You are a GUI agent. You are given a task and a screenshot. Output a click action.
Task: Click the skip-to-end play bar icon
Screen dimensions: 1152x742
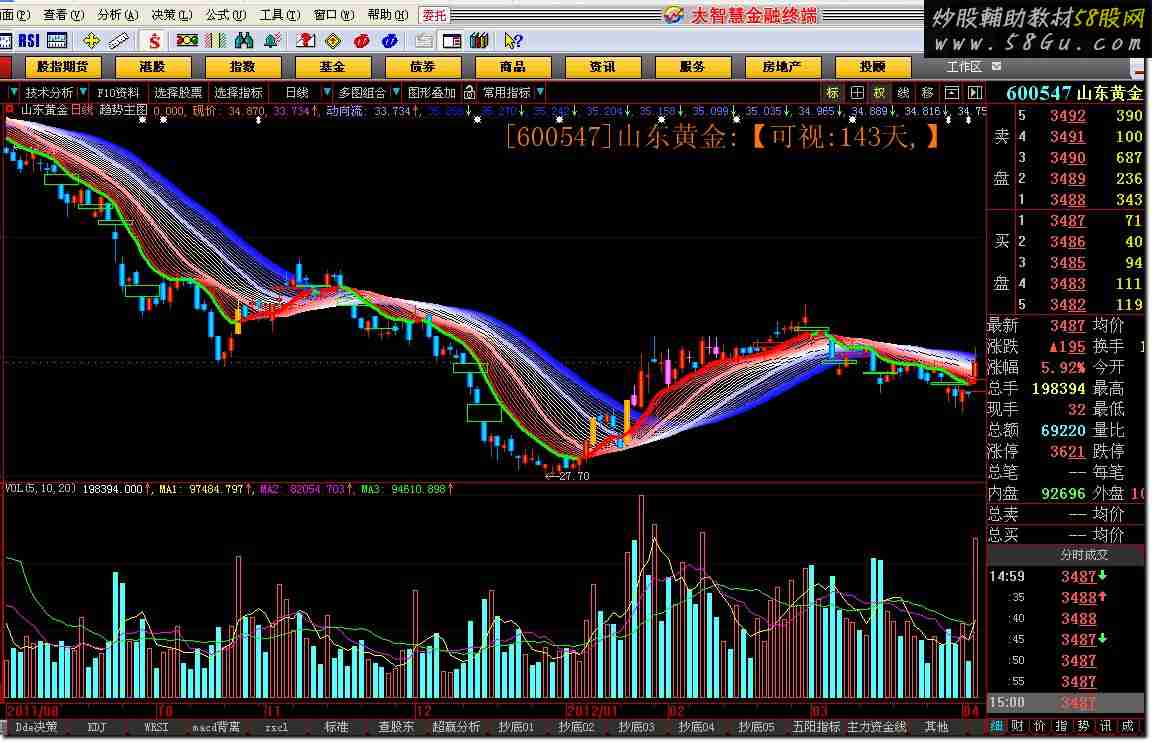pyautogui.click(x=975, y=93)
